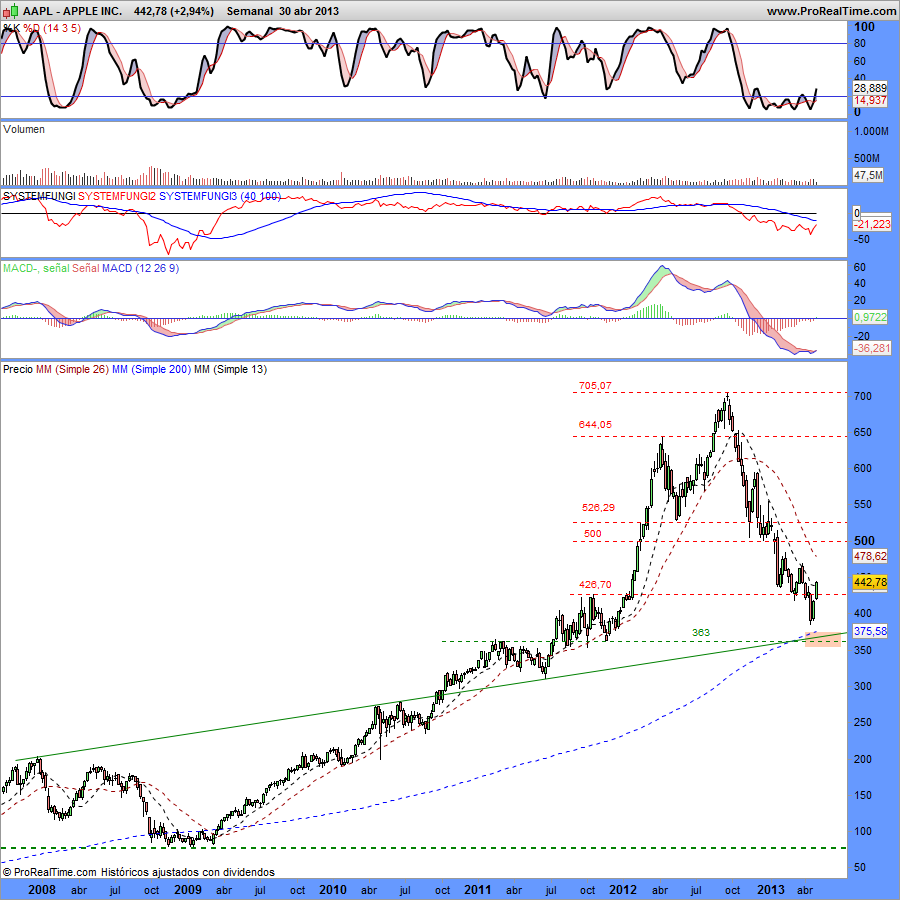Image resolution: width=900 pixels, height=900 pixels.
Task: Click the 2013 year label on time axis
Action: (x=771, y=890)
